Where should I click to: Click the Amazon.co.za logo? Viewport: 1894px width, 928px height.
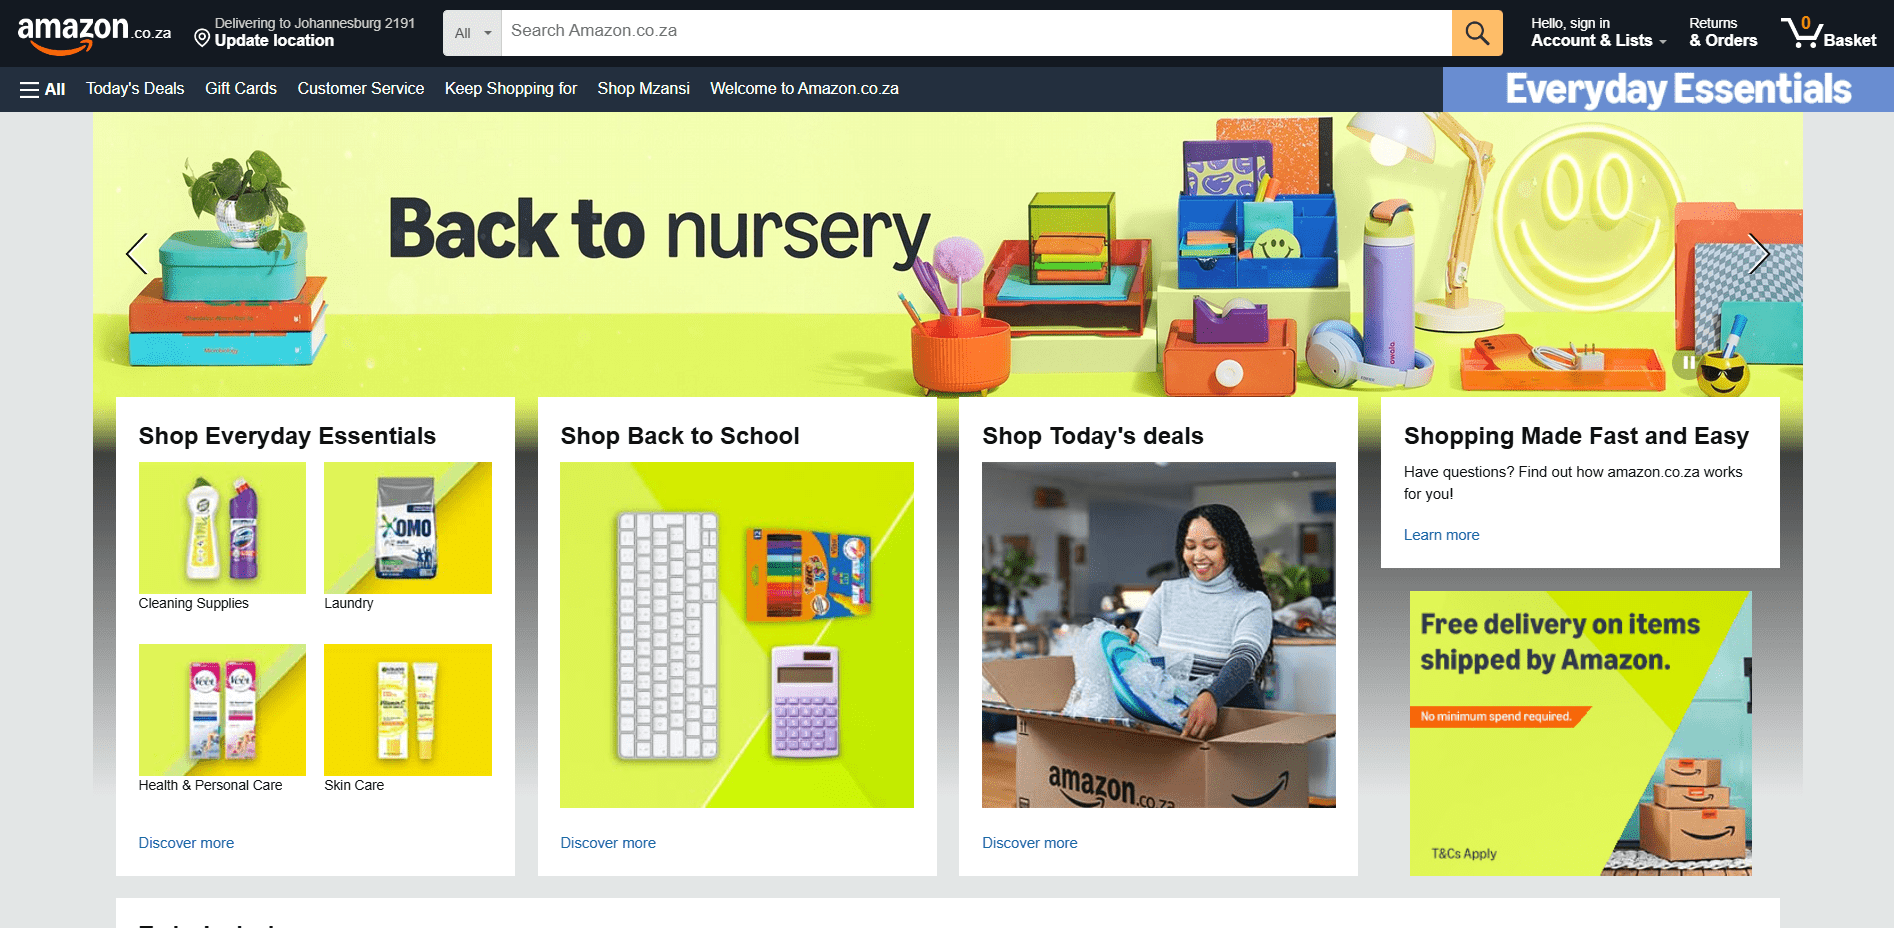(x=94, y=33)
